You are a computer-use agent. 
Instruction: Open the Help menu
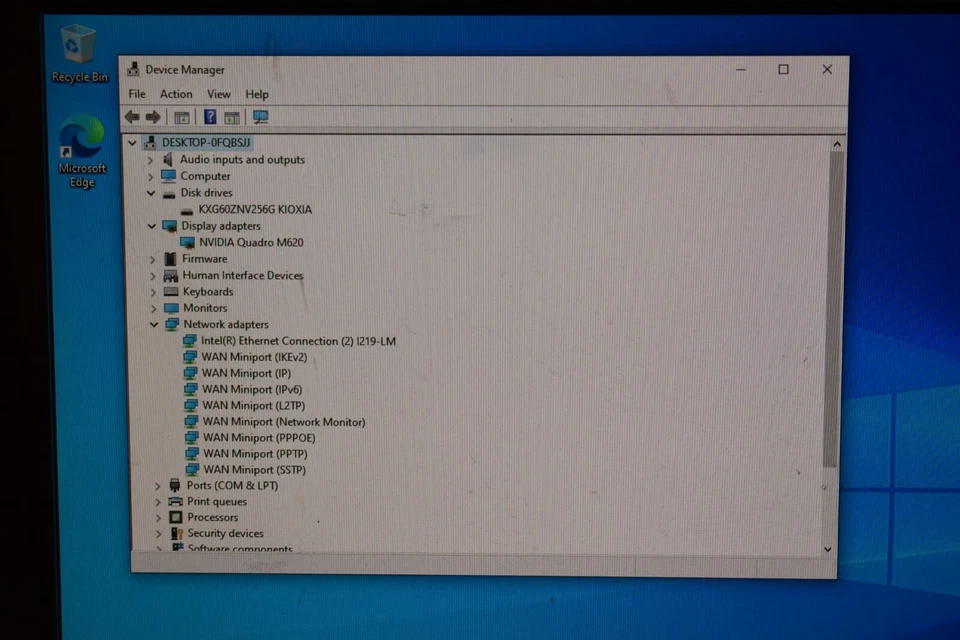point(257,94)
